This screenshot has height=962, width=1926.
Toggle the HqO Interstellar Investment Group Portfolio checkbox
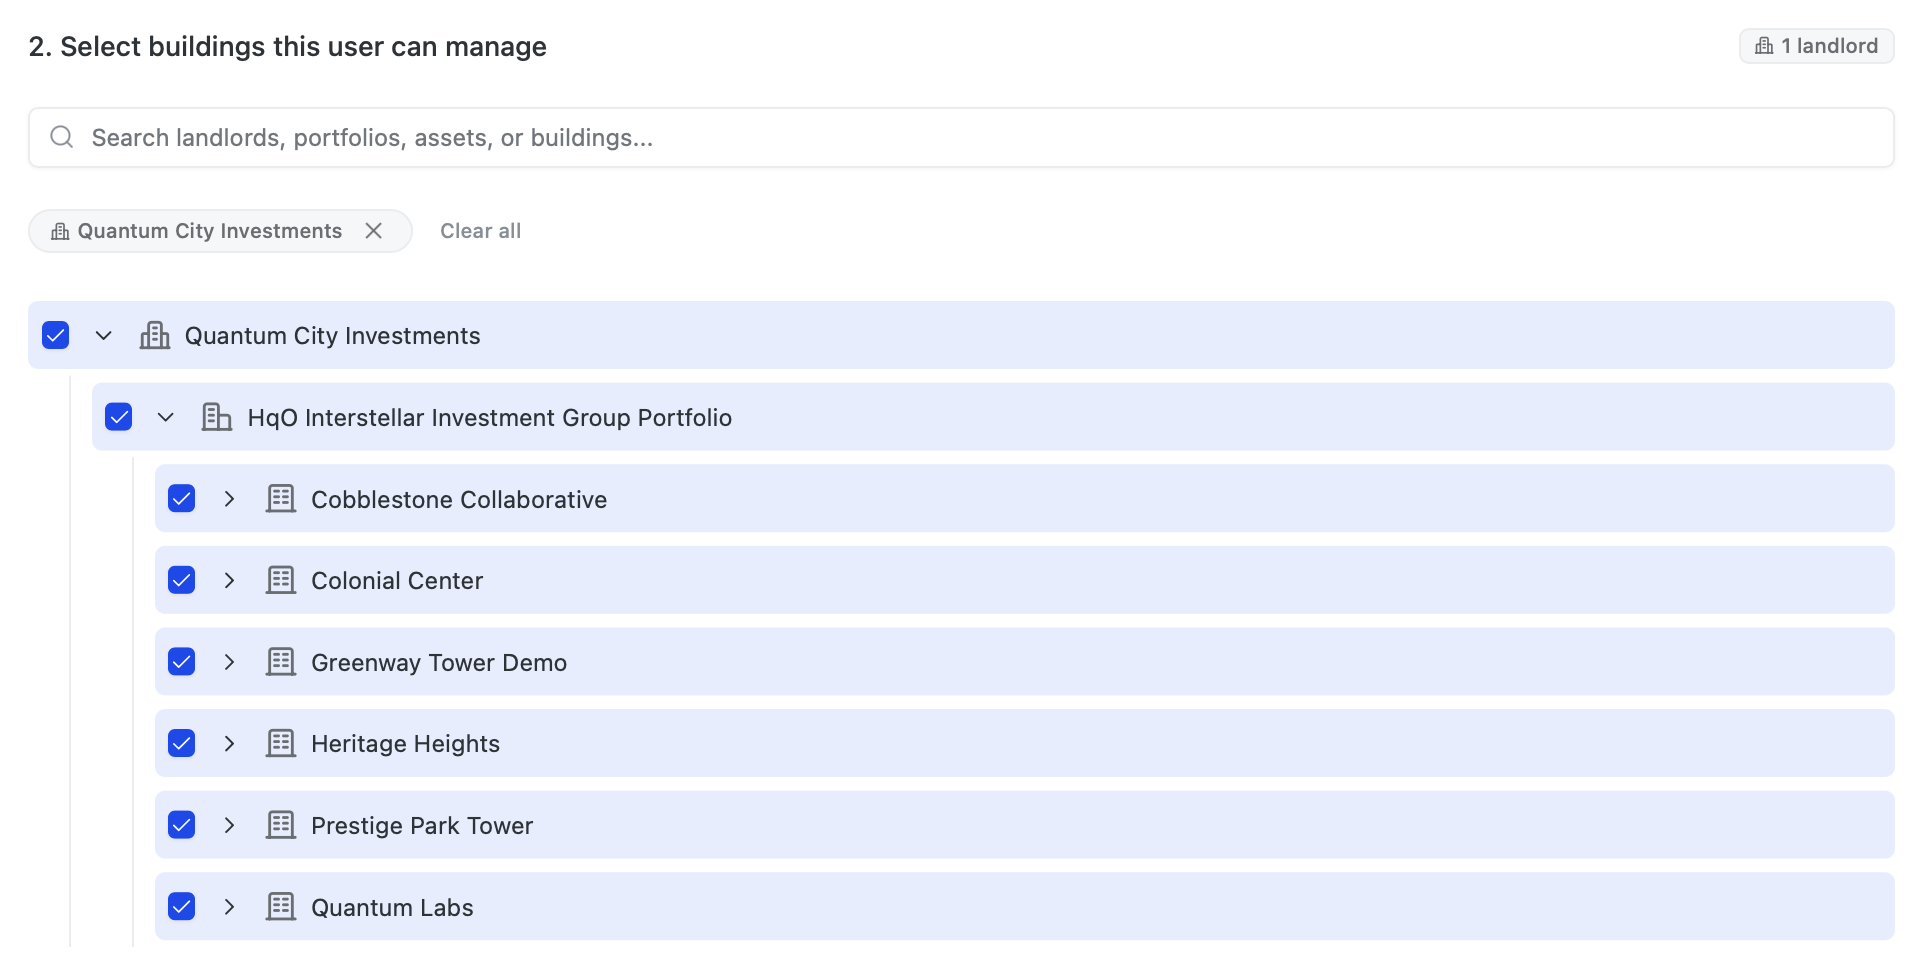[x=119, y=417]
